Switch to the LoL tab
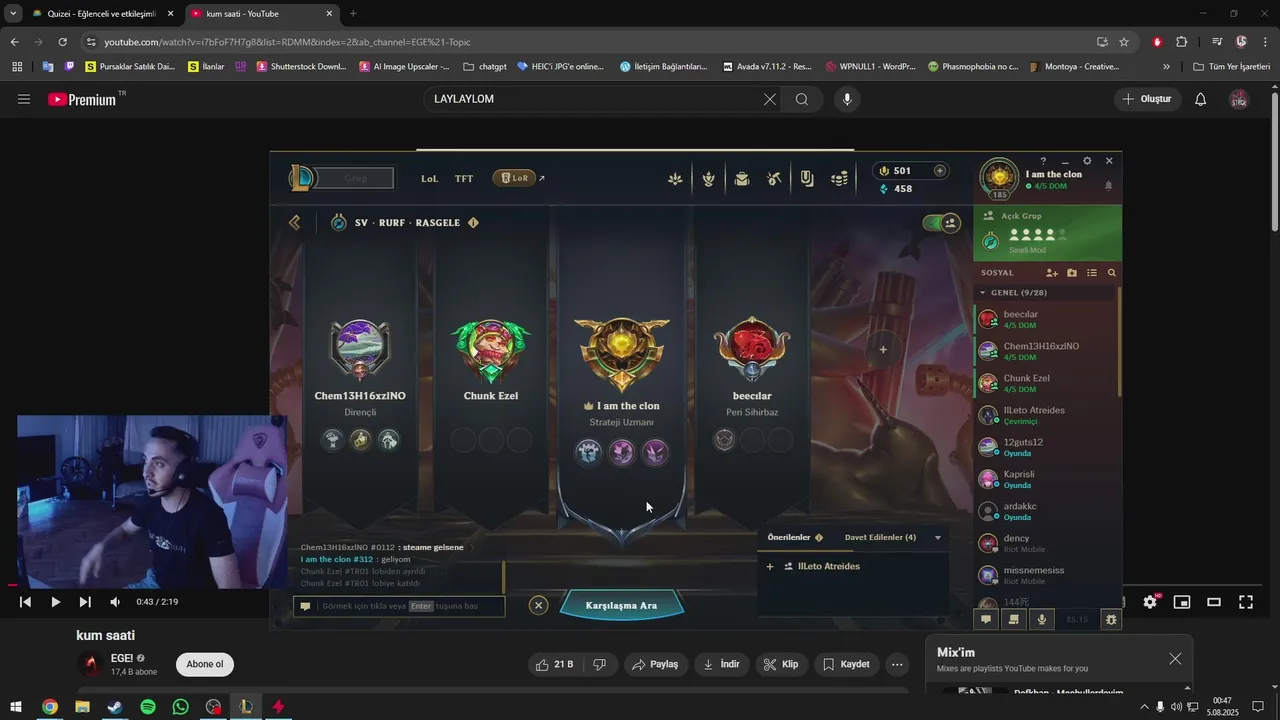Screen dimensions: 1280x720 429,179
